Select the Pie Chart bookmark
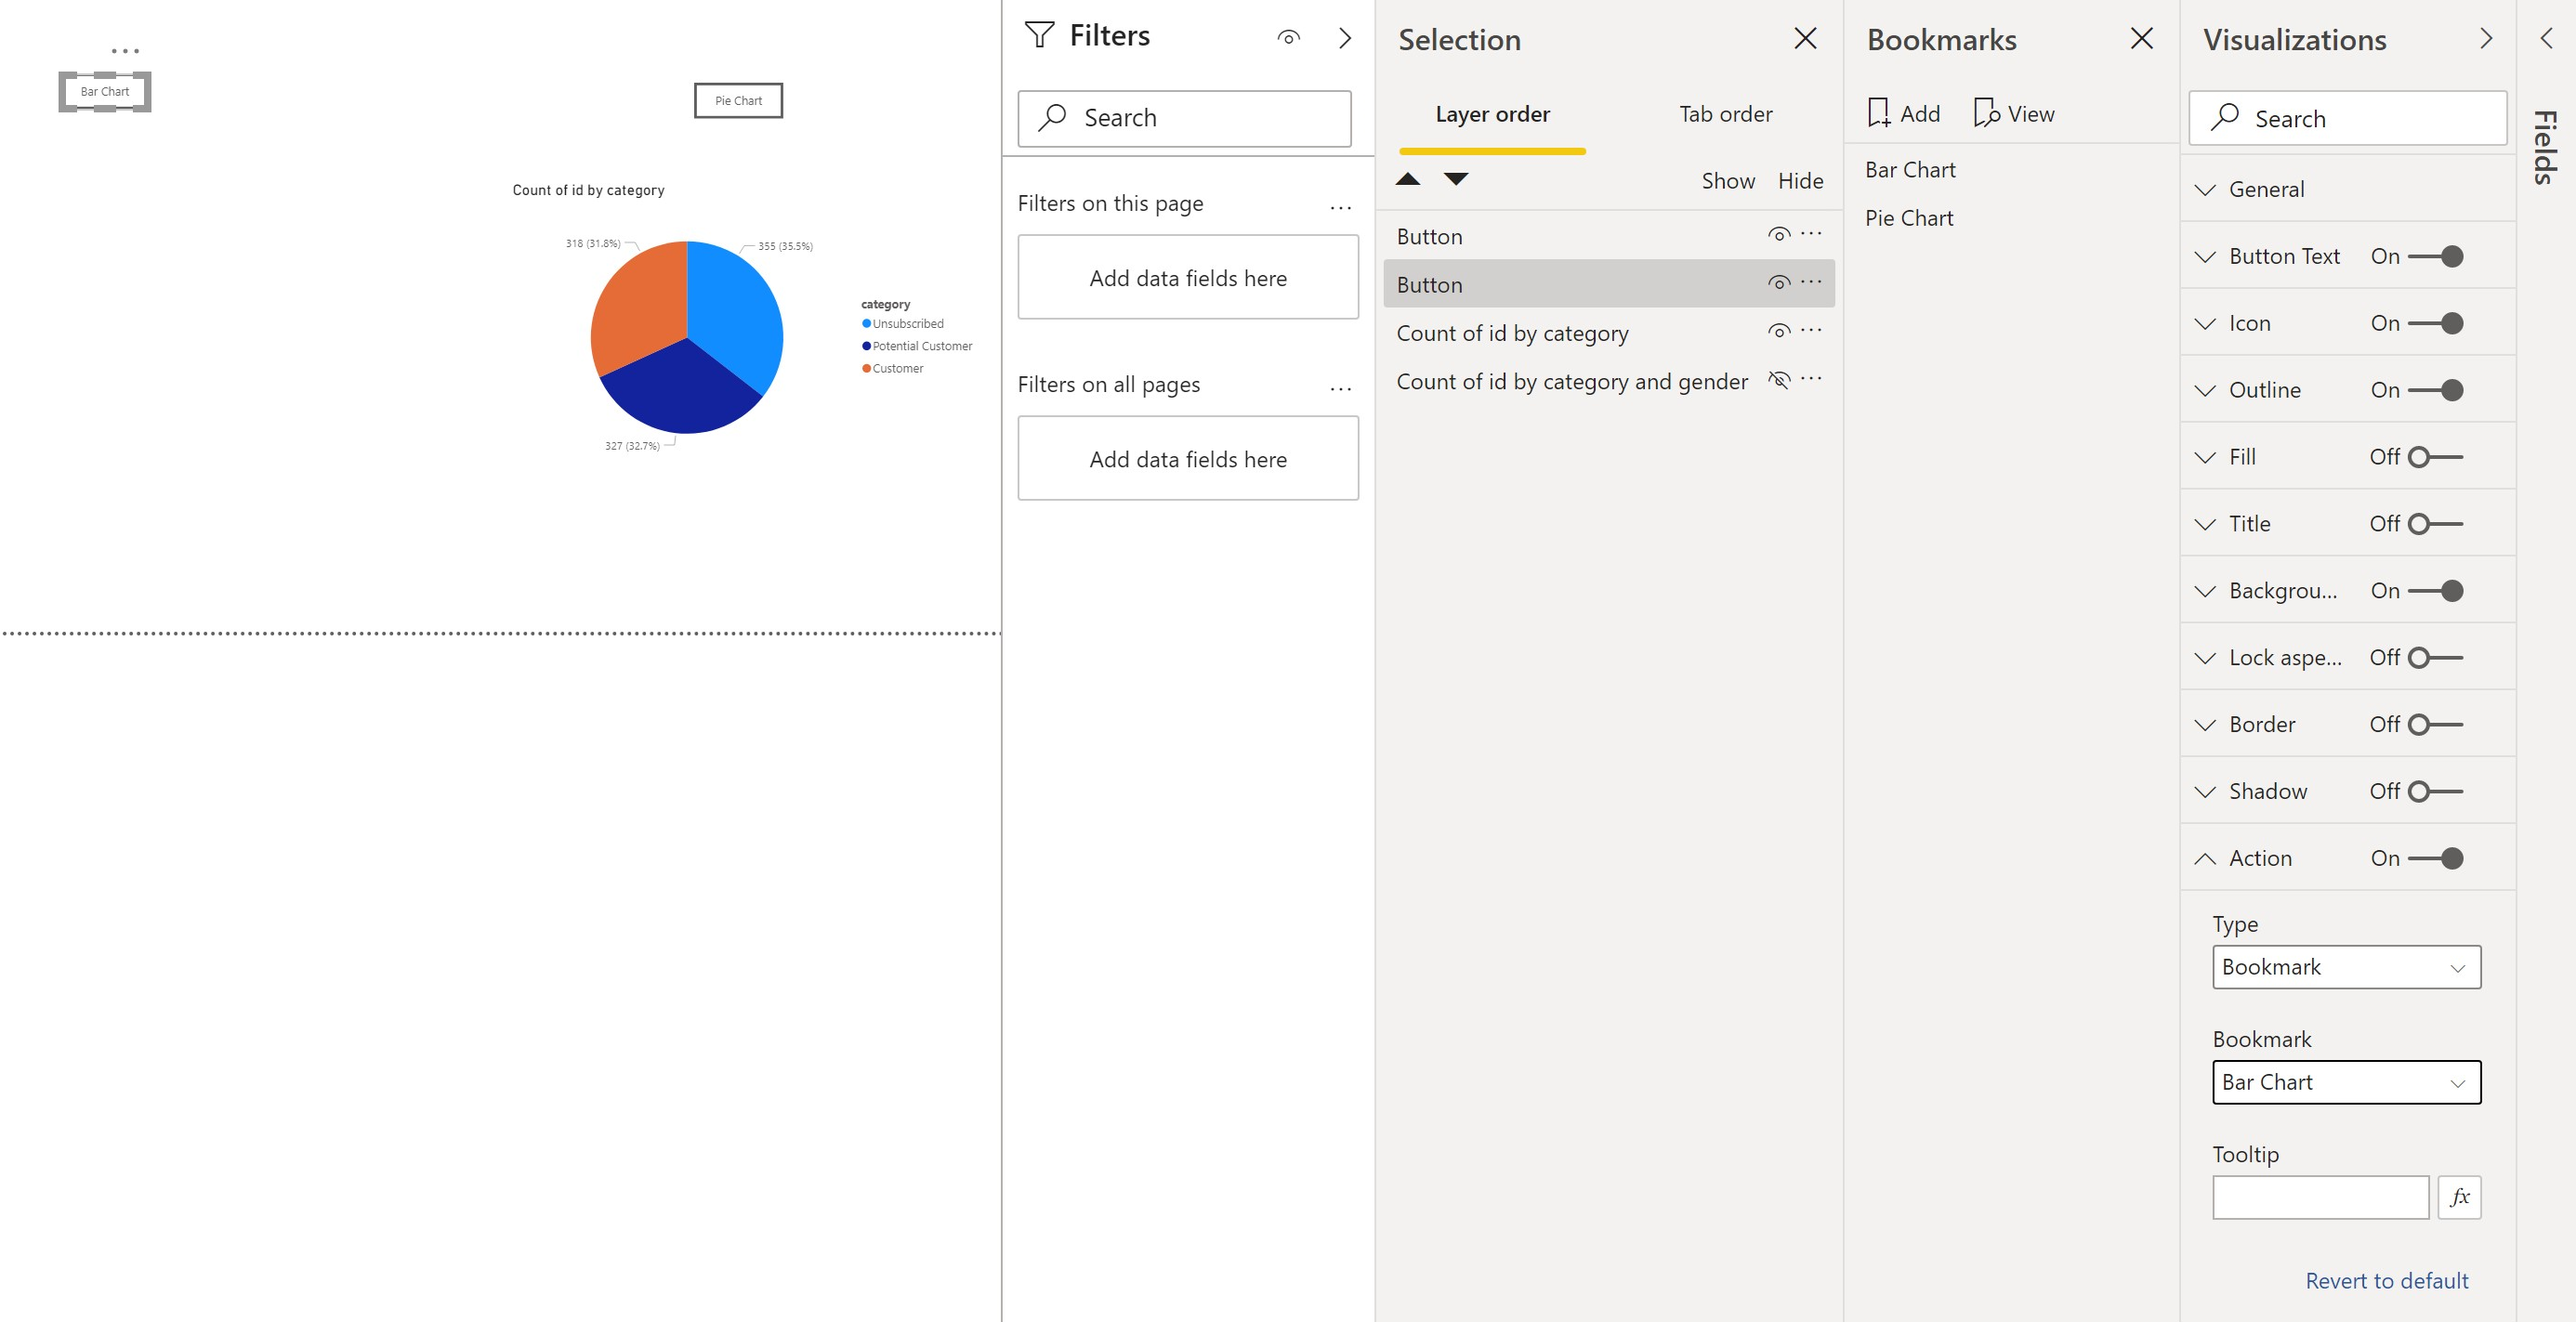Viewport: 2576px width, 1322px height. pyautogui.click(x=1909, y=218)
